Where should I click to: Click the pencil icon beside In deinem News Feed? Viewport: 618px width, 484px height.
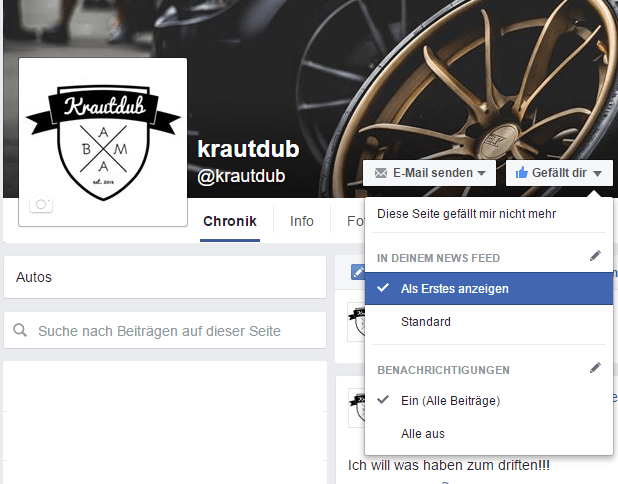595,256
